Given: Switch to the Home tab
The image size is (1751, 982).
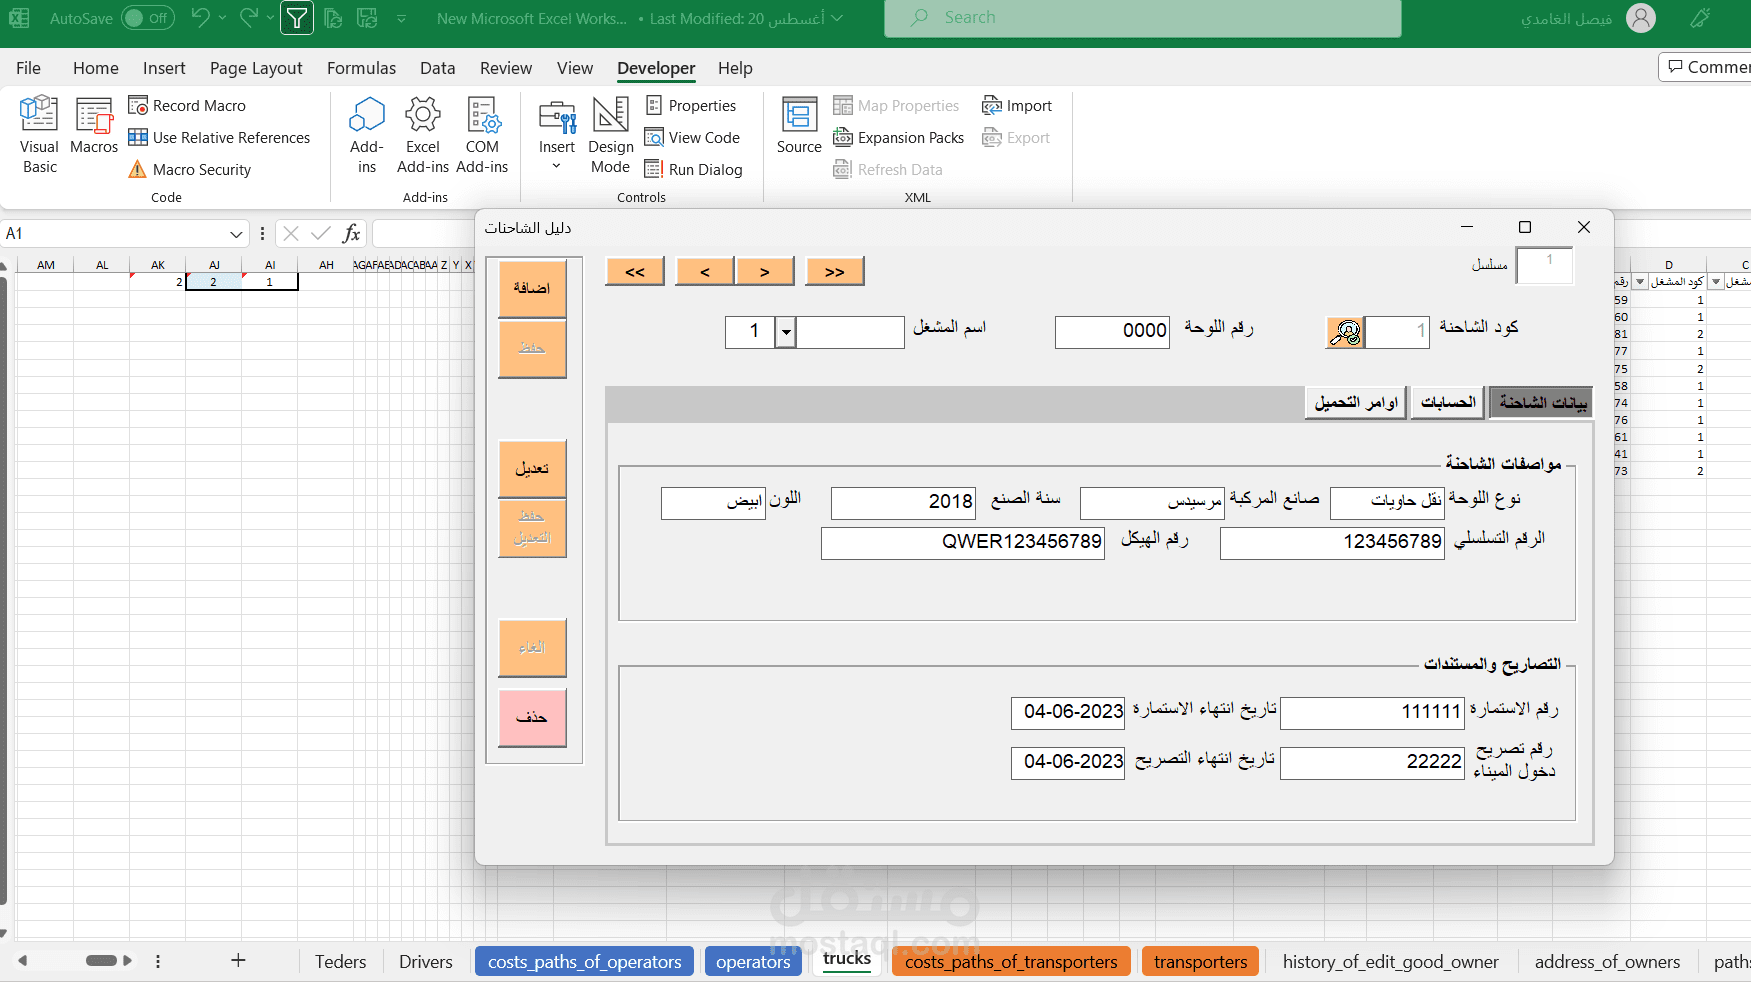Looking at the screenshot, I should tap(96, 68).
